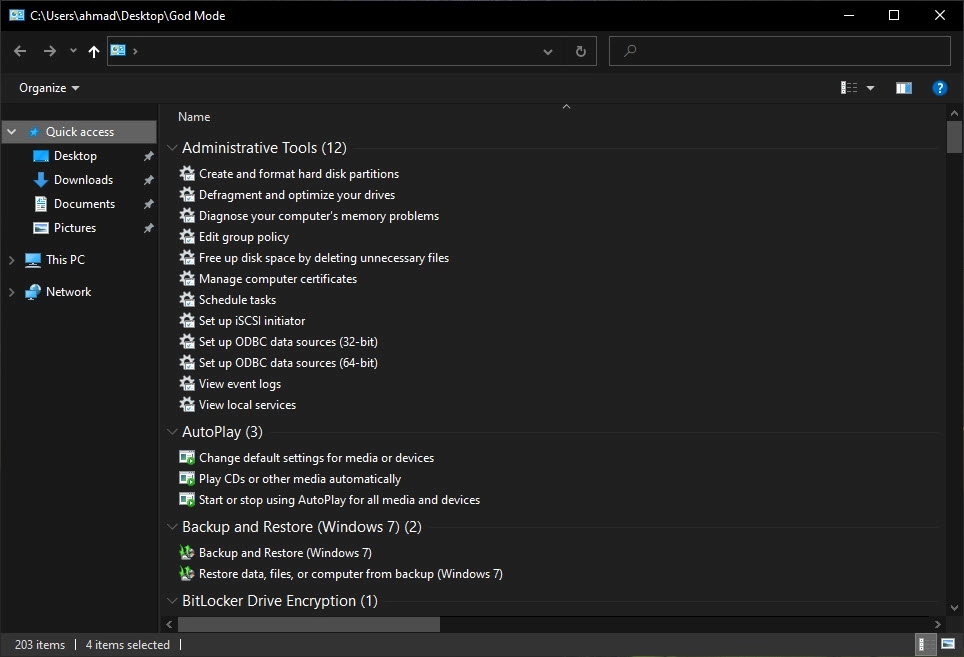Click the Free up disk space icon
Viewport: 964px width, 657px height.
tap(187, 258)
